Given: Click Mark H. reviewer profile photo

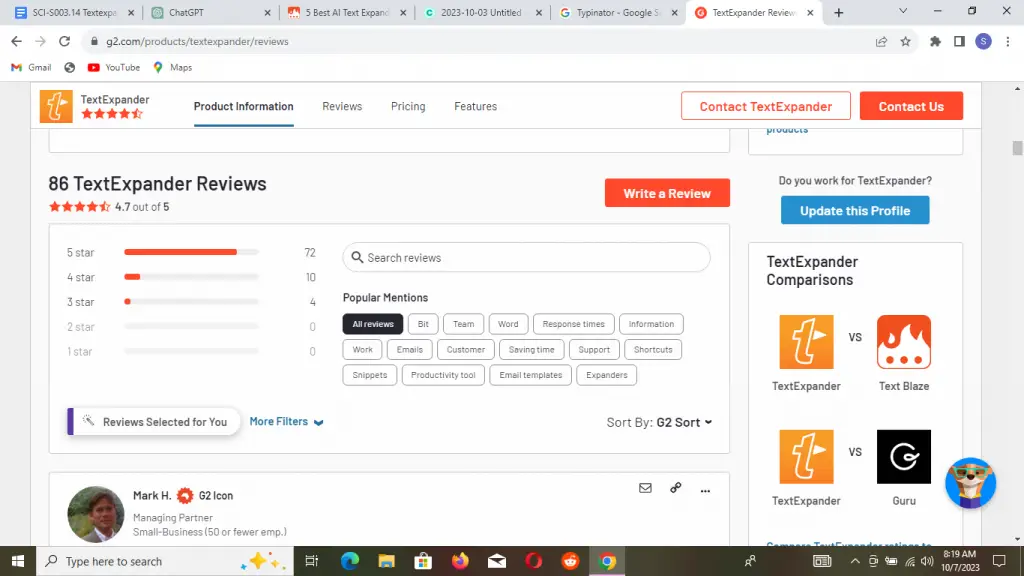Looking at the screenshot, I should tap(96, 515).
